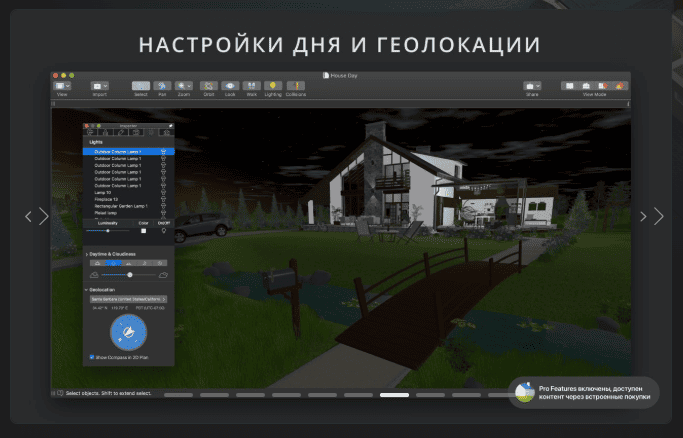Image resolution: width=683 pixels, height=438 pixels.
Task: Toggle the Collisions toolbar button
Action: pyautogui.click(x=296, y=86)
